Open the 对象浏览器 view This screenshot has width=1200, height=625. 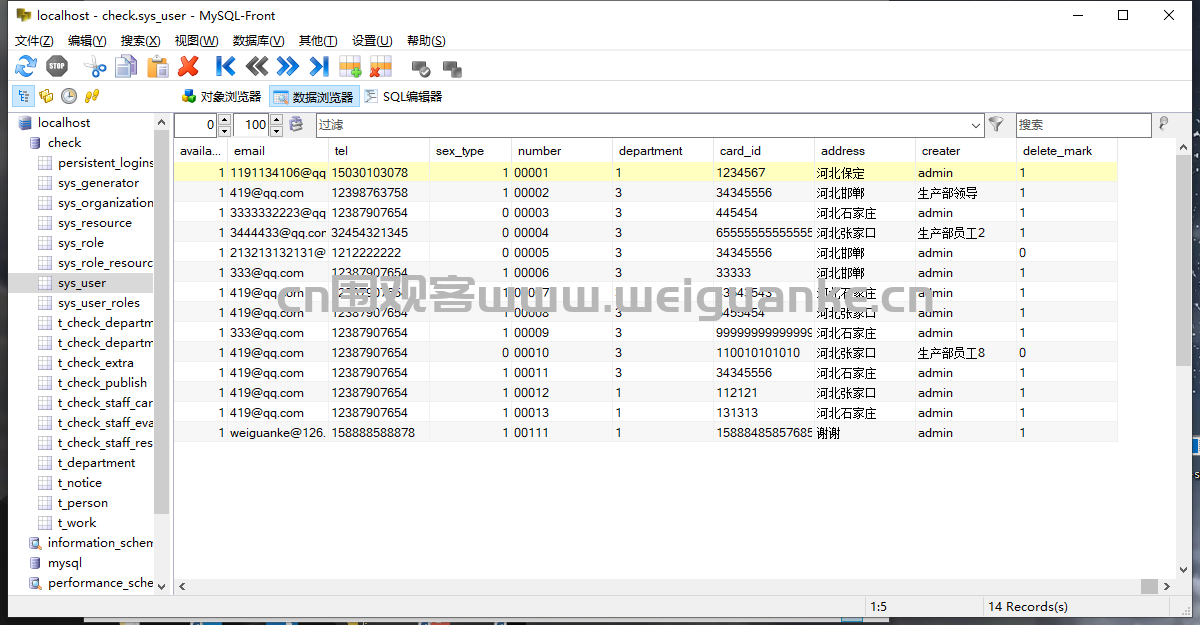tap(221, 97)
